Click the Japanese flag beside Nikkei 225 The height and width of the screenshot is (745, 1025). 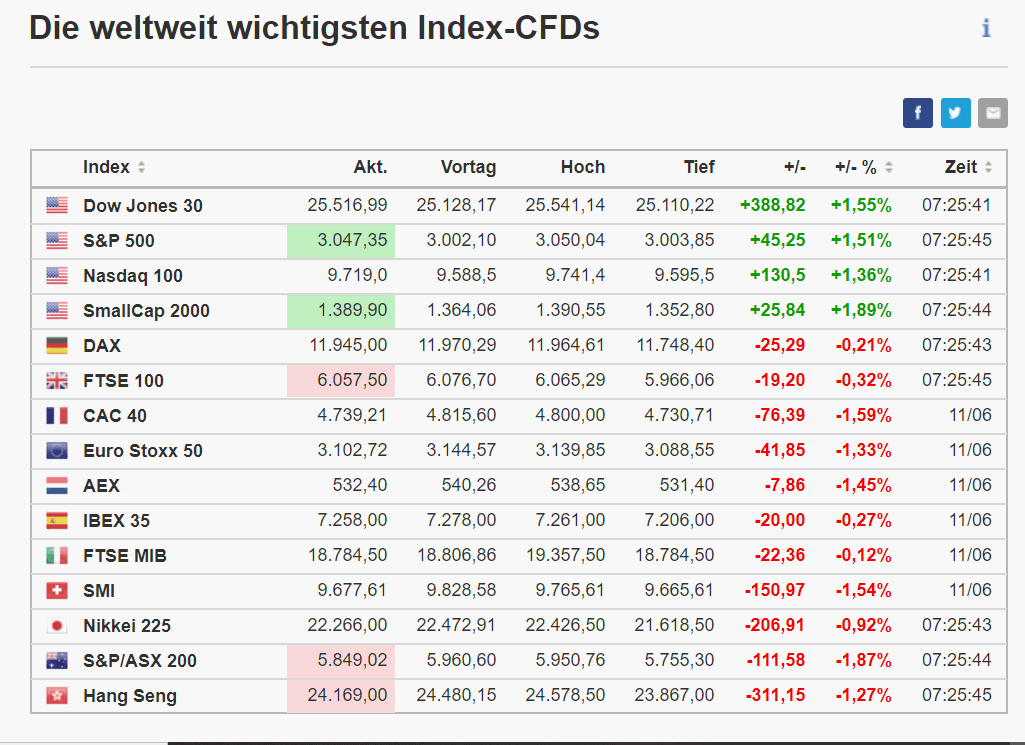click(57, 626)
